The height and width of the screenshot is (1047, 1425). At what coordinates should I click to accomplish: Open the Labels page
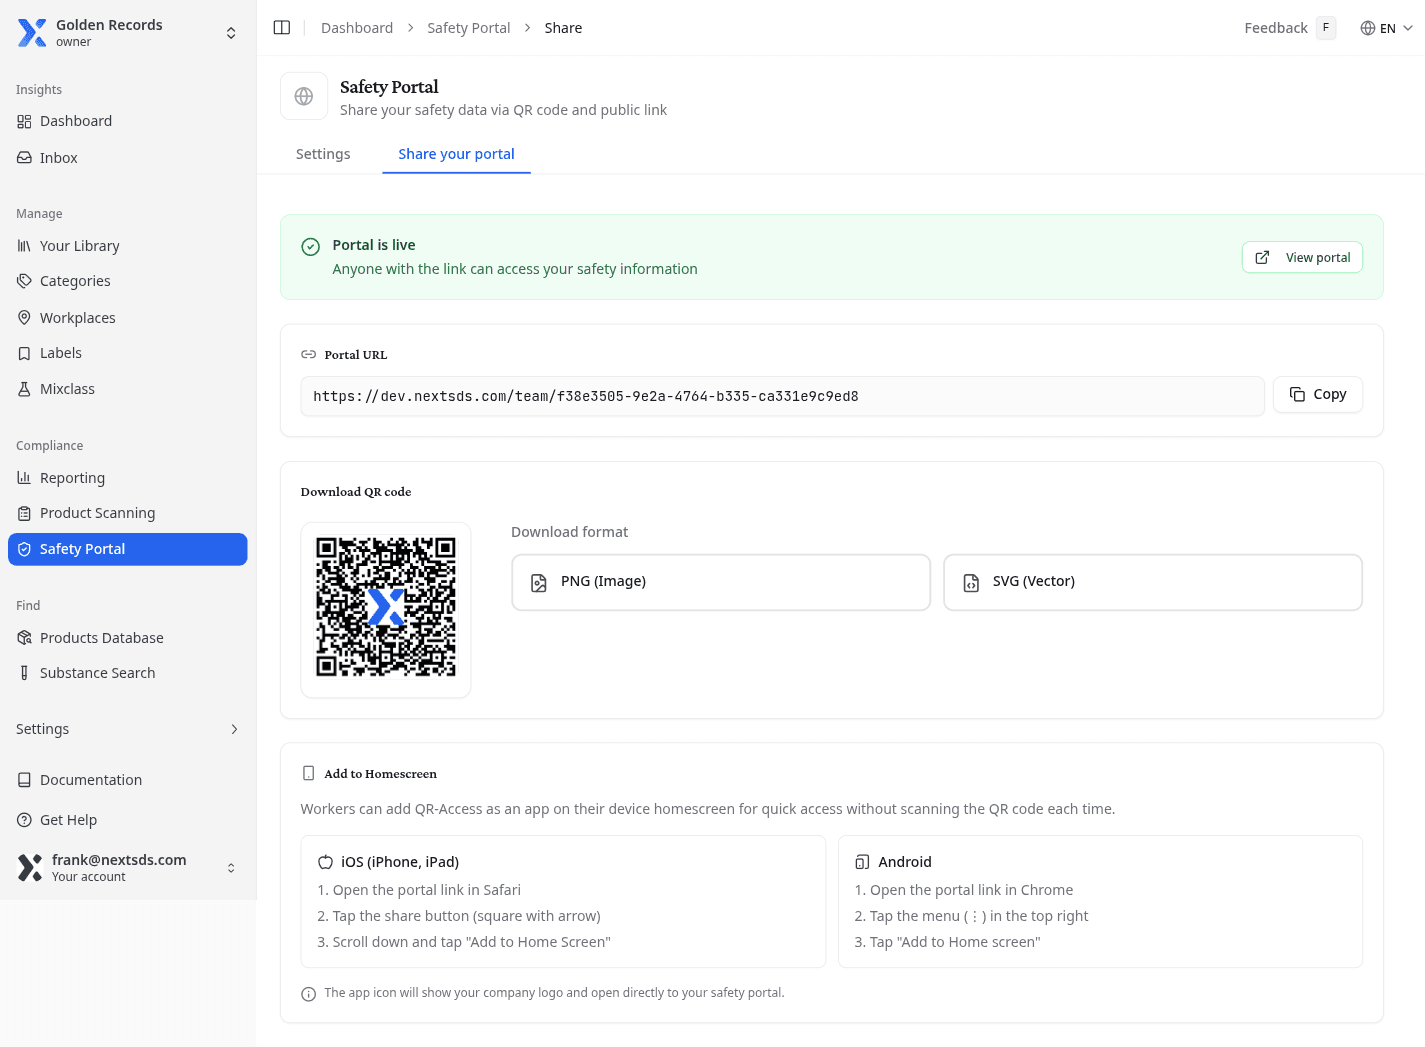(128, 353)
